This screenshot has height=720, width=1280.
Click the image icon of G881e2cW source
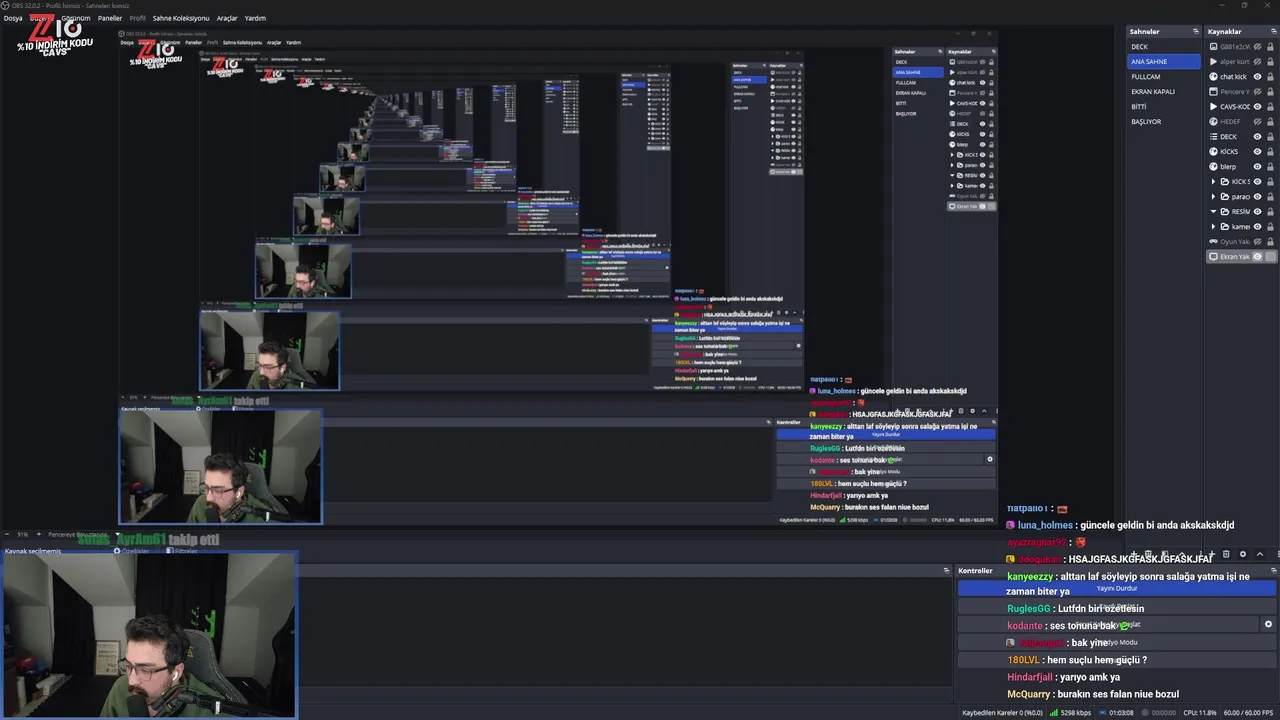click(1213, 47)
